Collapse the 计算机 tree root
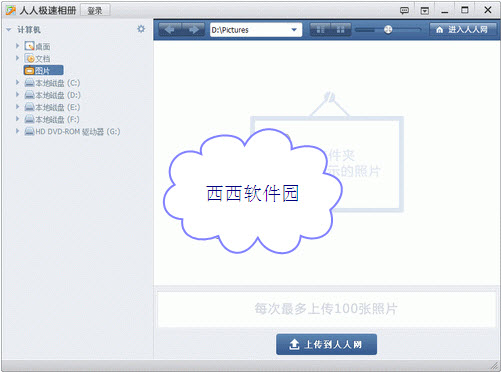Screen dimensions: 501x372 9,30
